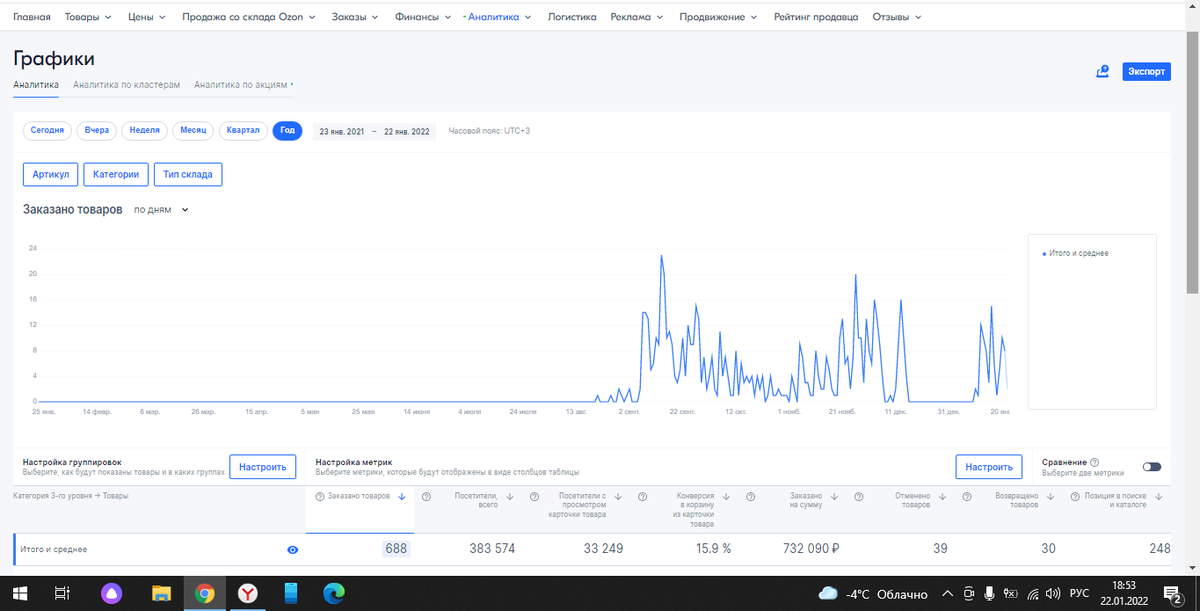
Task: Select the Сегодня period
Action: pyautogui.click(x=48, y=131)
